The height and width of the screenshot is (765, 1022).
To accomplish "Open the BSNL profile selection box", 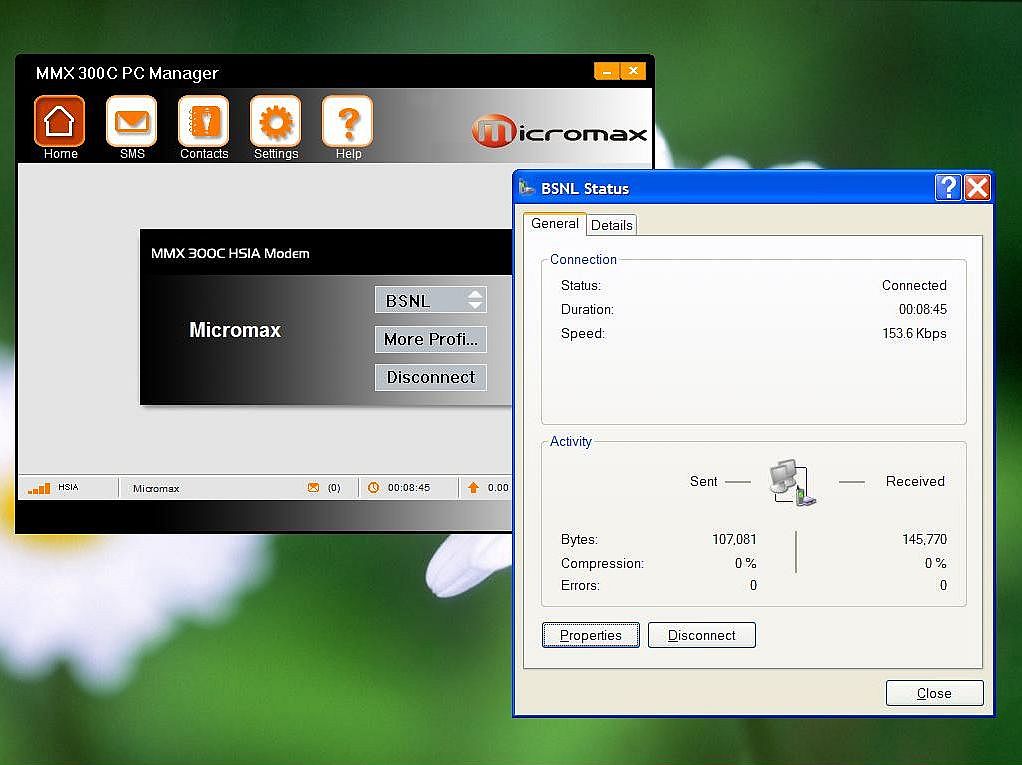I will [x=430, y=300].
